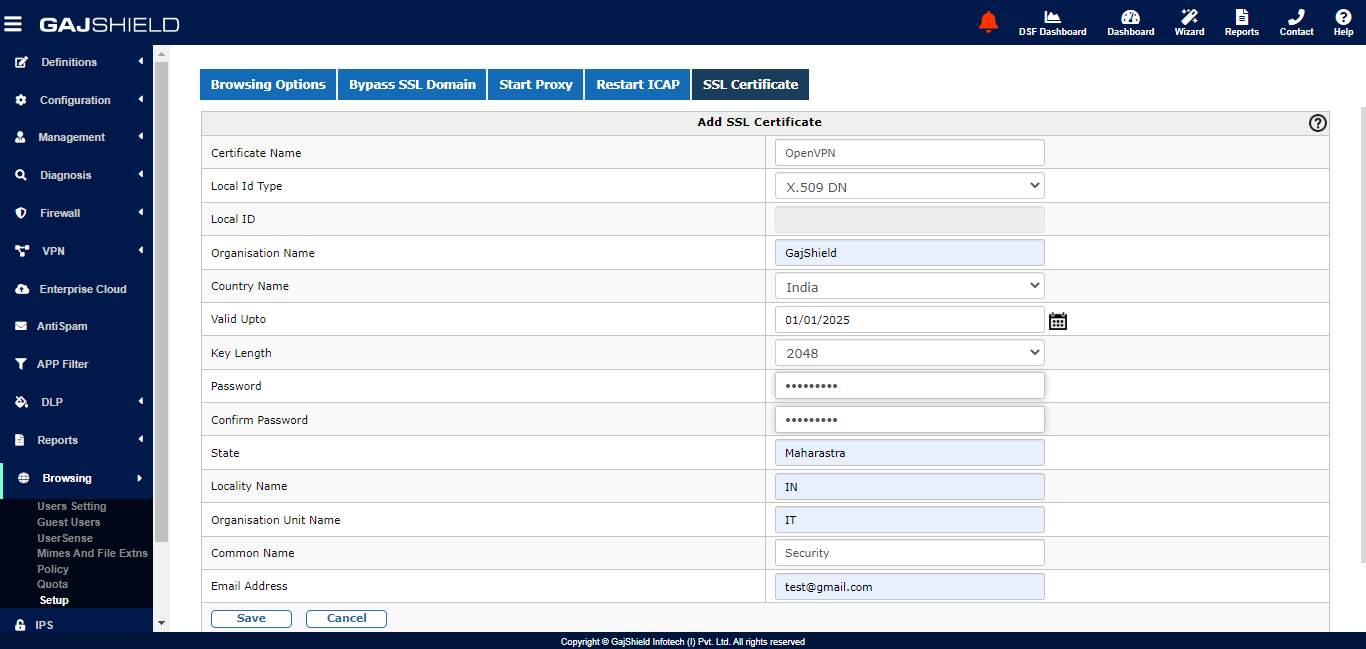Switch to Browsing Options tab
Viewport: 1366px width, 649px height.
click(268, 84)
